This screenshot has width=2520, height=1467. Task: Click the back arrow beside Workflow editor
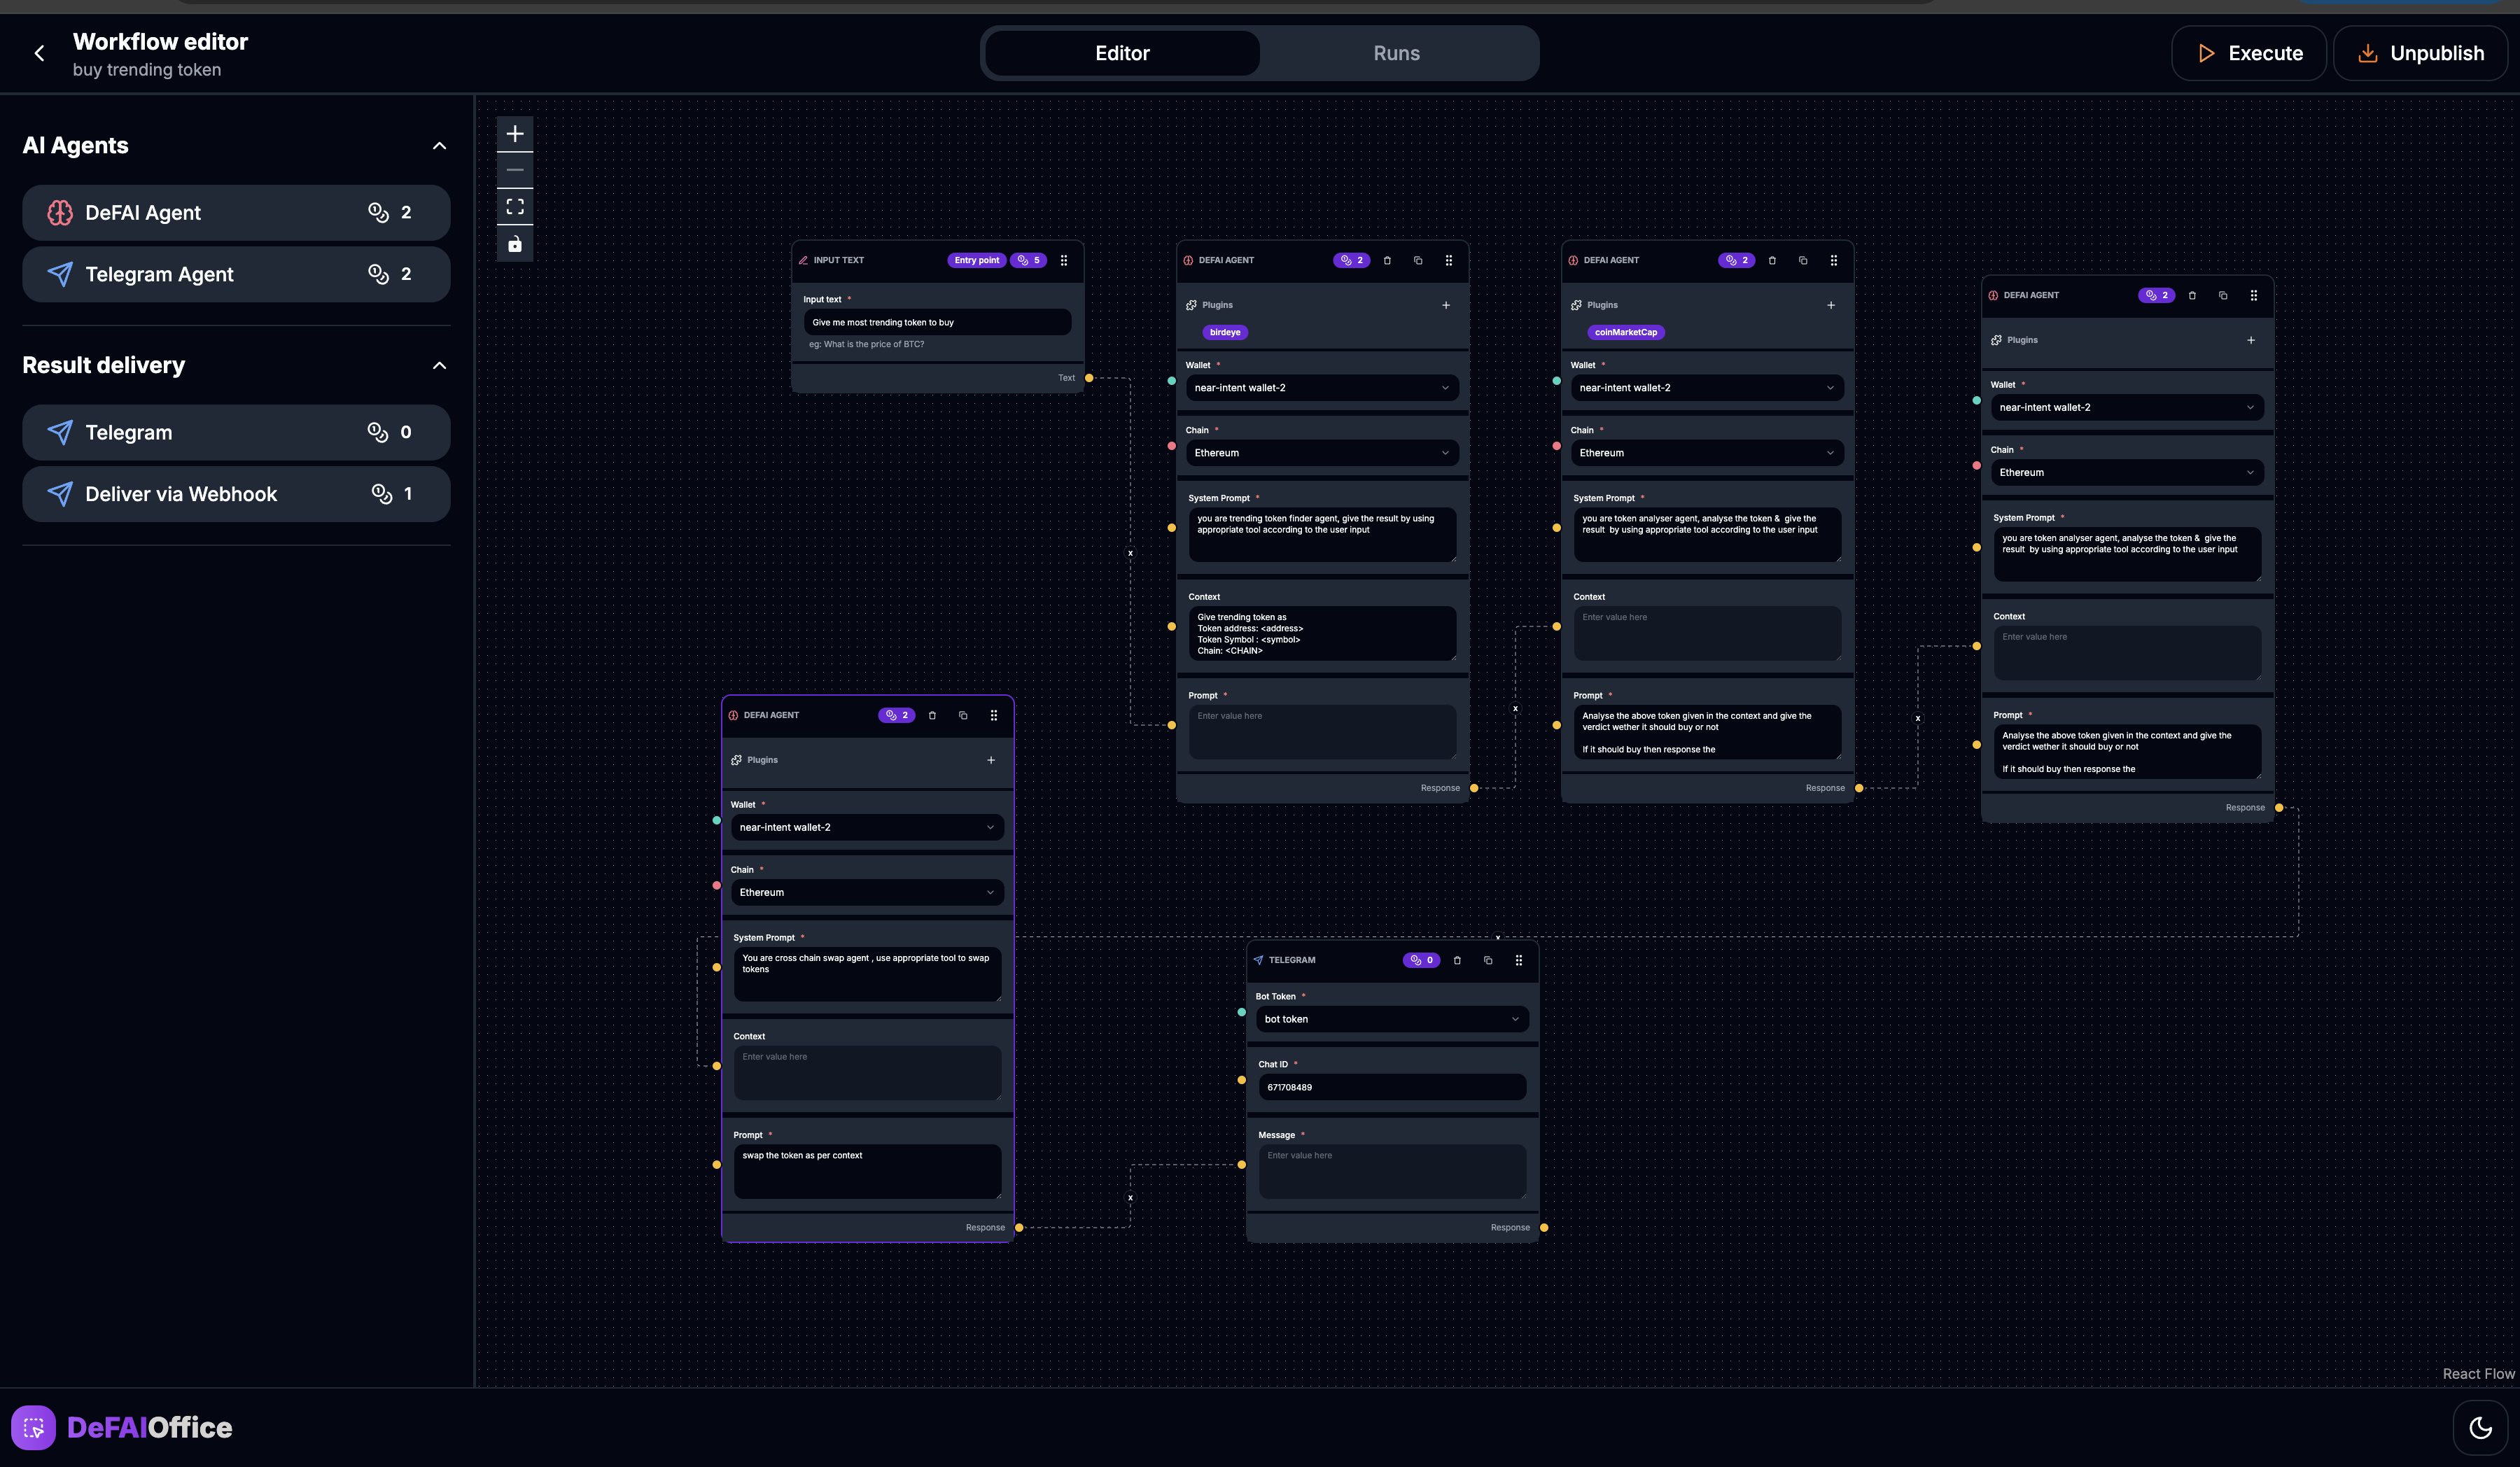pyautogui.click(x=40, y=53)
